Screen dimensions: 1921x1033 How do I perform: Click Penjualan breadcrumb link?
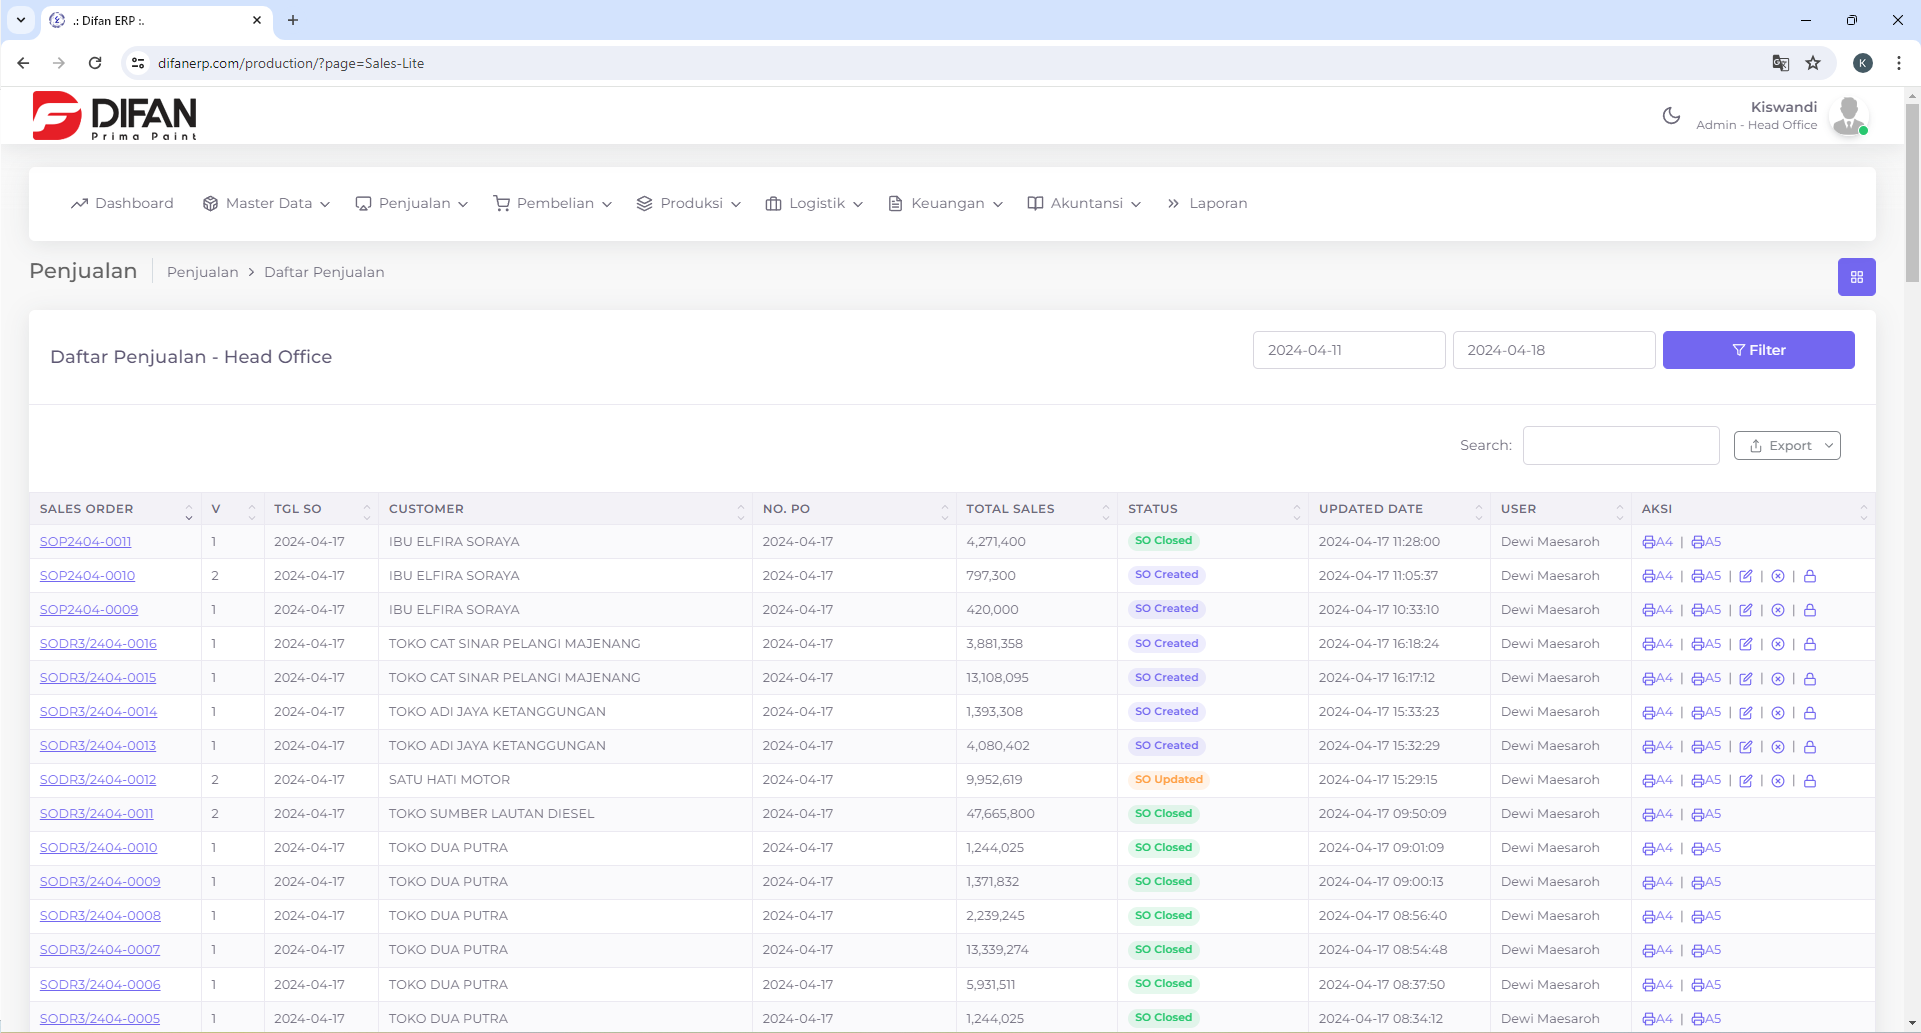(x=203, y=272)
